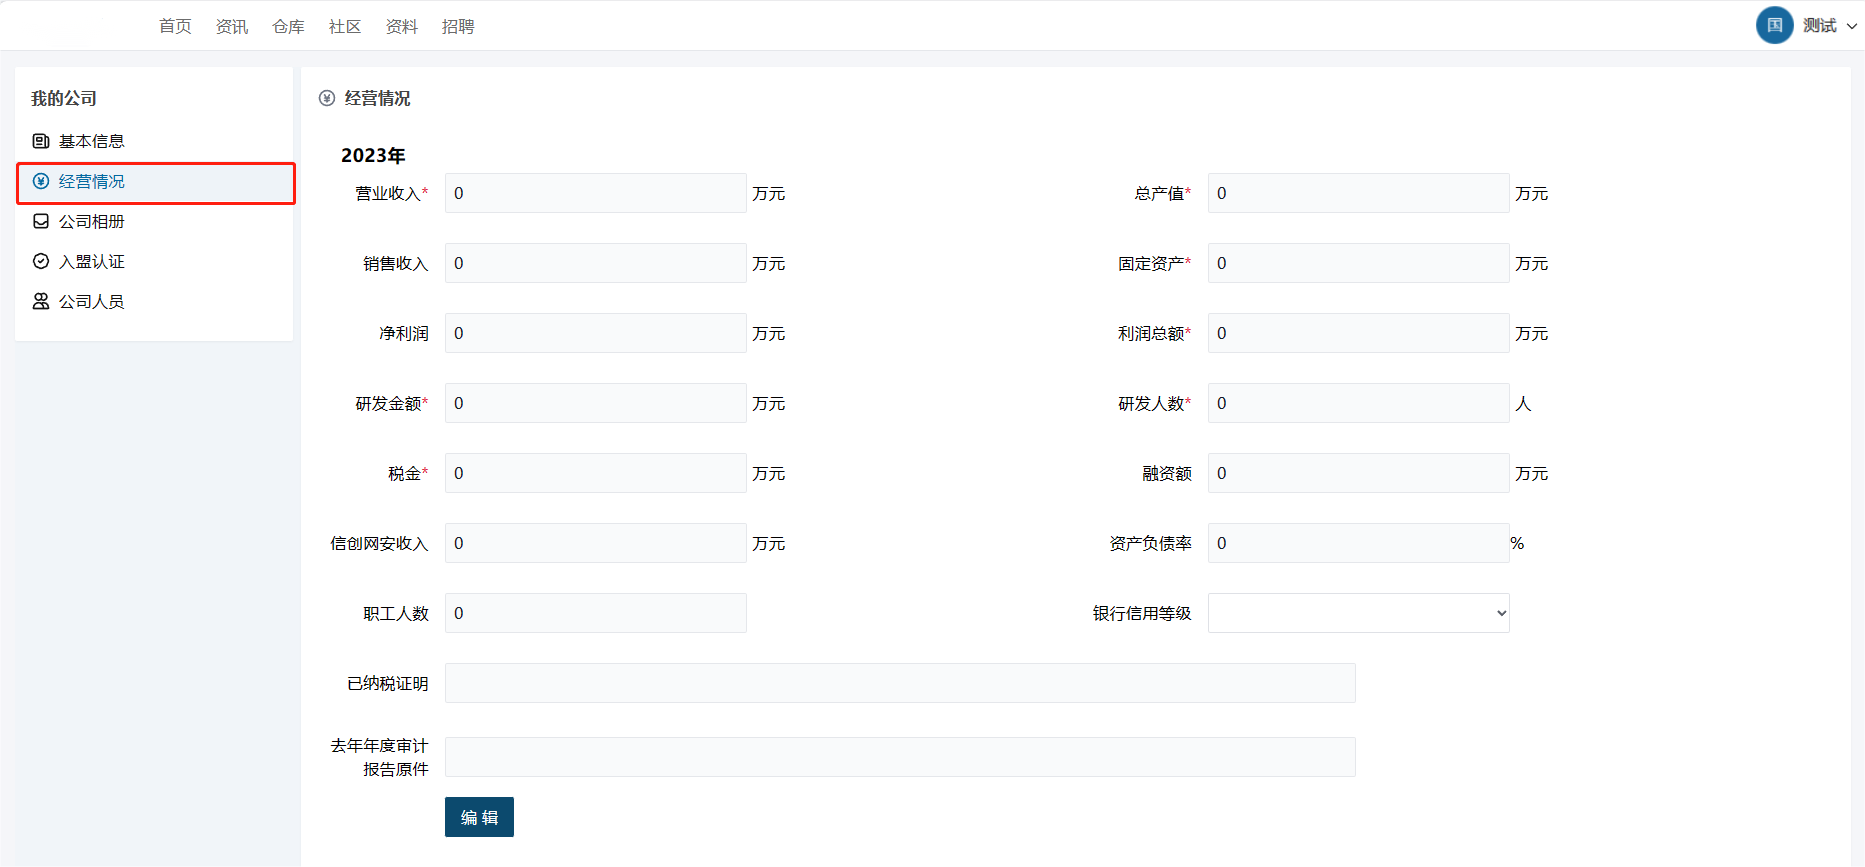This screenshot has width=1865, height=867.
Task: Select the 已纳税证明 field
Action: pos(900,683)
